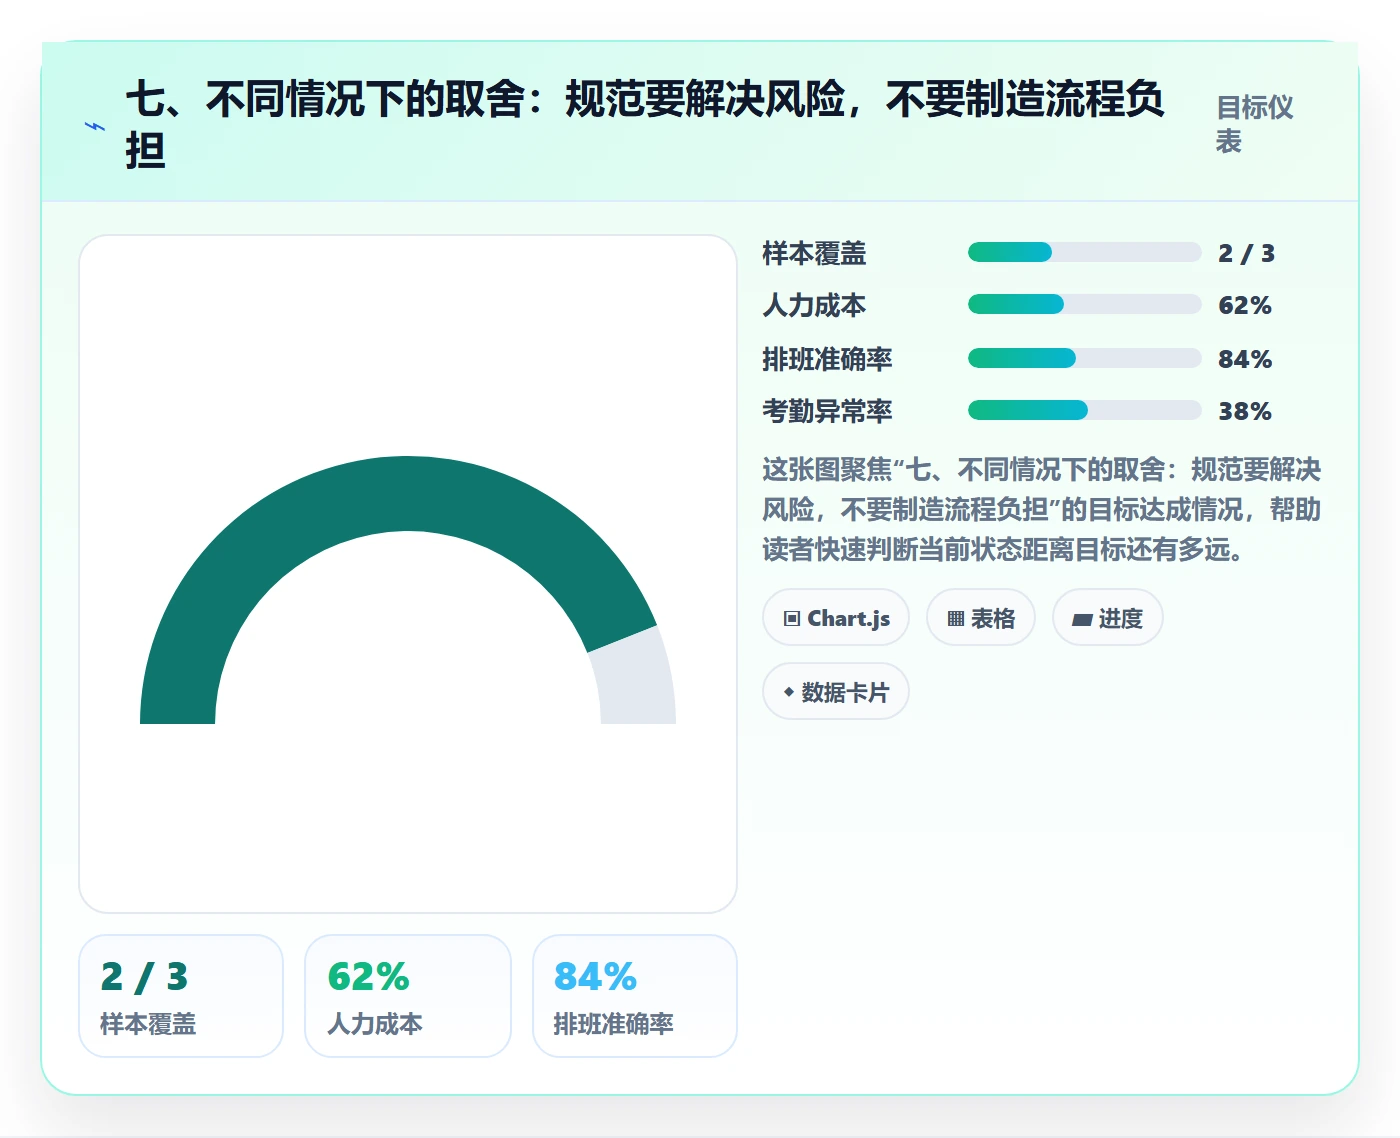Image resolution: width=1400 pixels, height=1138 pixels.
Task: Click the dark green gauge arc
Action: coord(400,493)
